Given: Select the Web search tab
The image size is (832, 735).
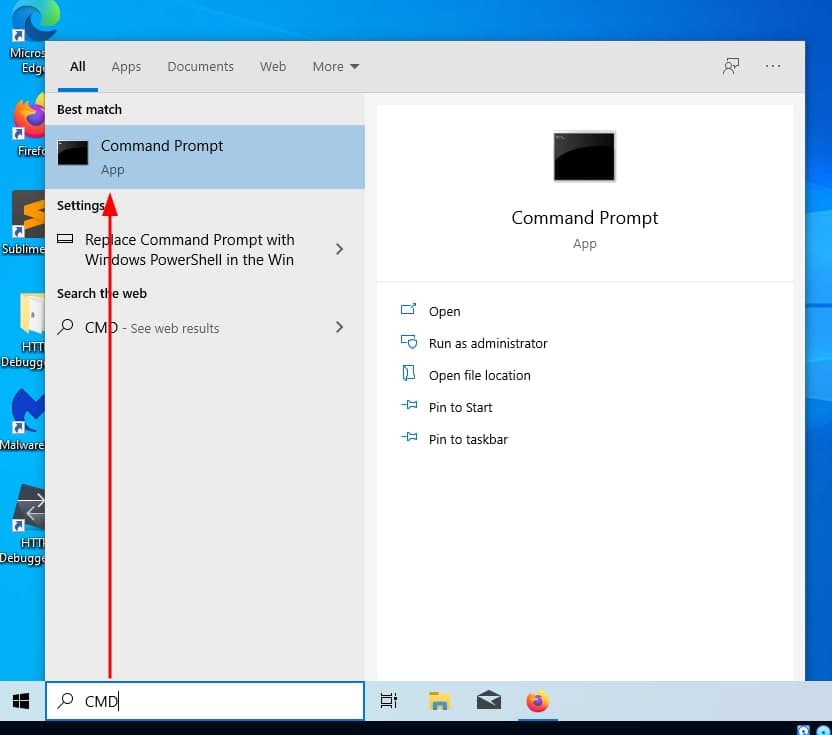Looking at the screenshot, I should (x=273, y=67).
